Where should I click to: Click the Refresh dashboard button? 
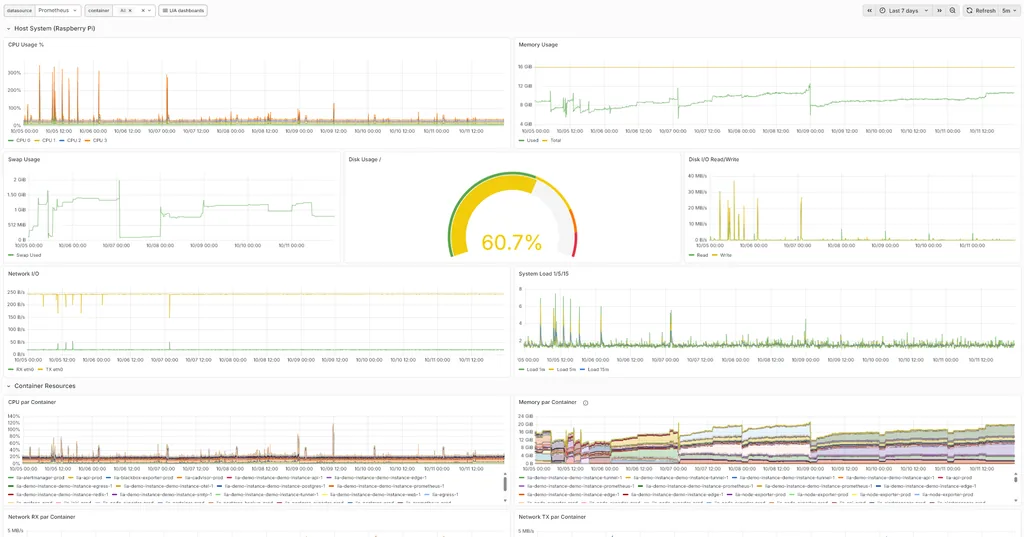pyautogui.click(x=981, y=10)
